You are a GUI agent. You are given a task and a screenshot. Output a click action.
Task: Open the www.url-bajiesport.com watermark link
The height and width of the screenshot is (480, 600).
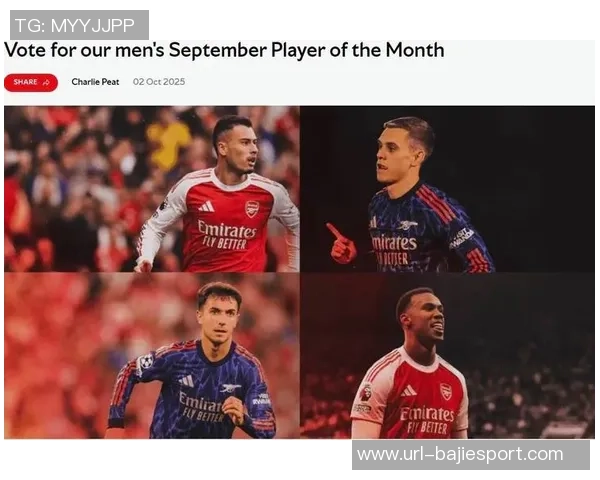click(460, 454)
